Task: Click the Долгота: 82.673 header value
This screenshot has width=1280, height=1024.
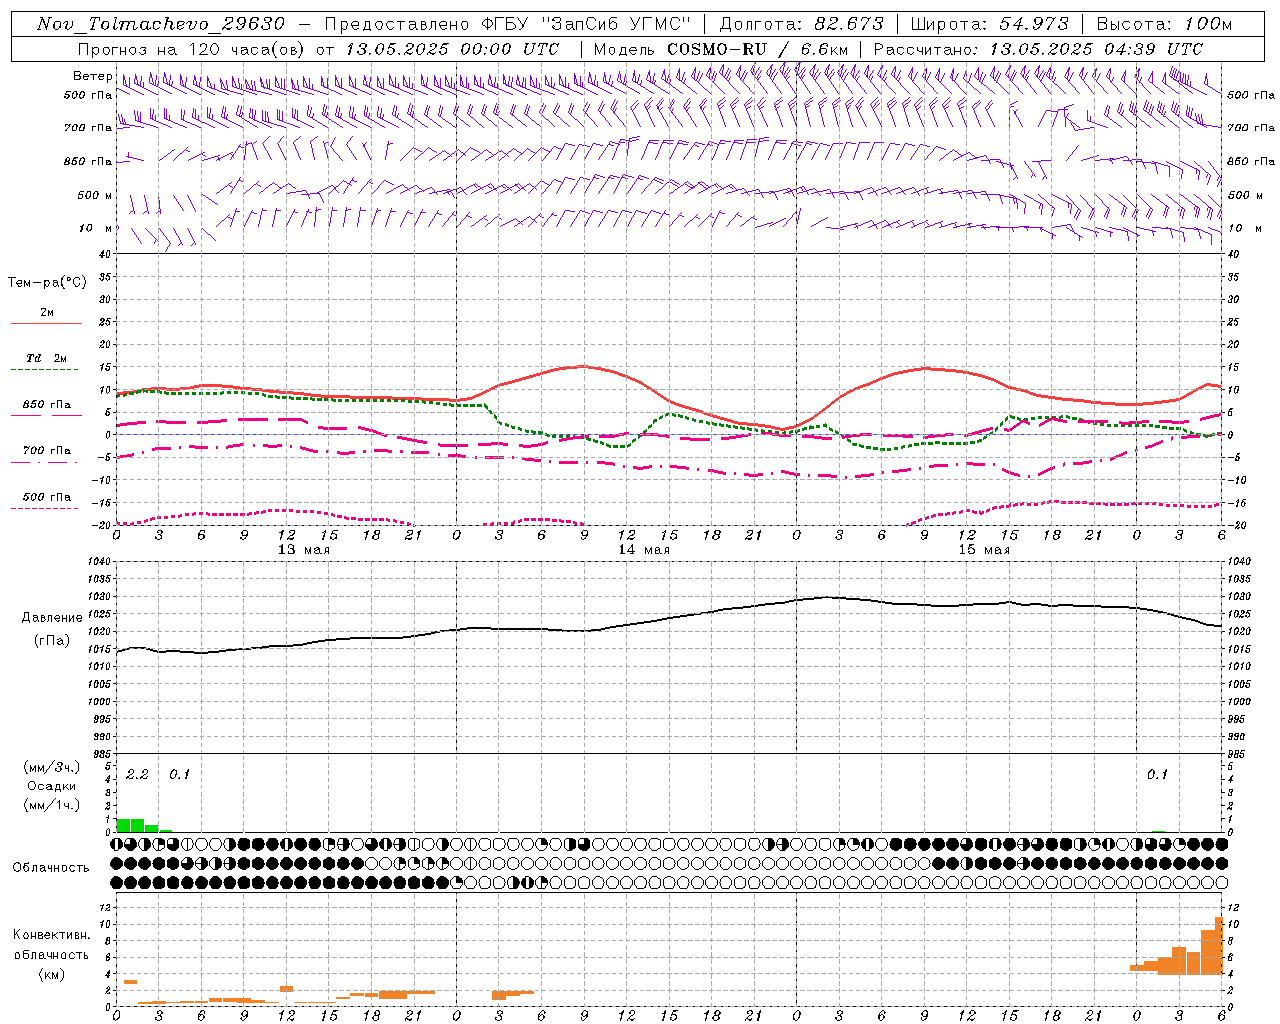Action: pos(802,24)
